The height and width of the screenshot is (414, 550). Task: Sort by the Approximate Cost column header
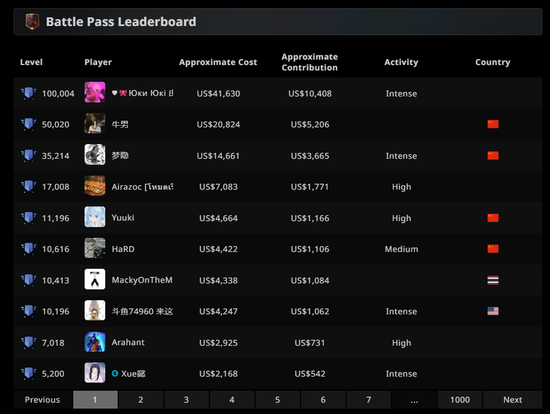pos(218,62)
